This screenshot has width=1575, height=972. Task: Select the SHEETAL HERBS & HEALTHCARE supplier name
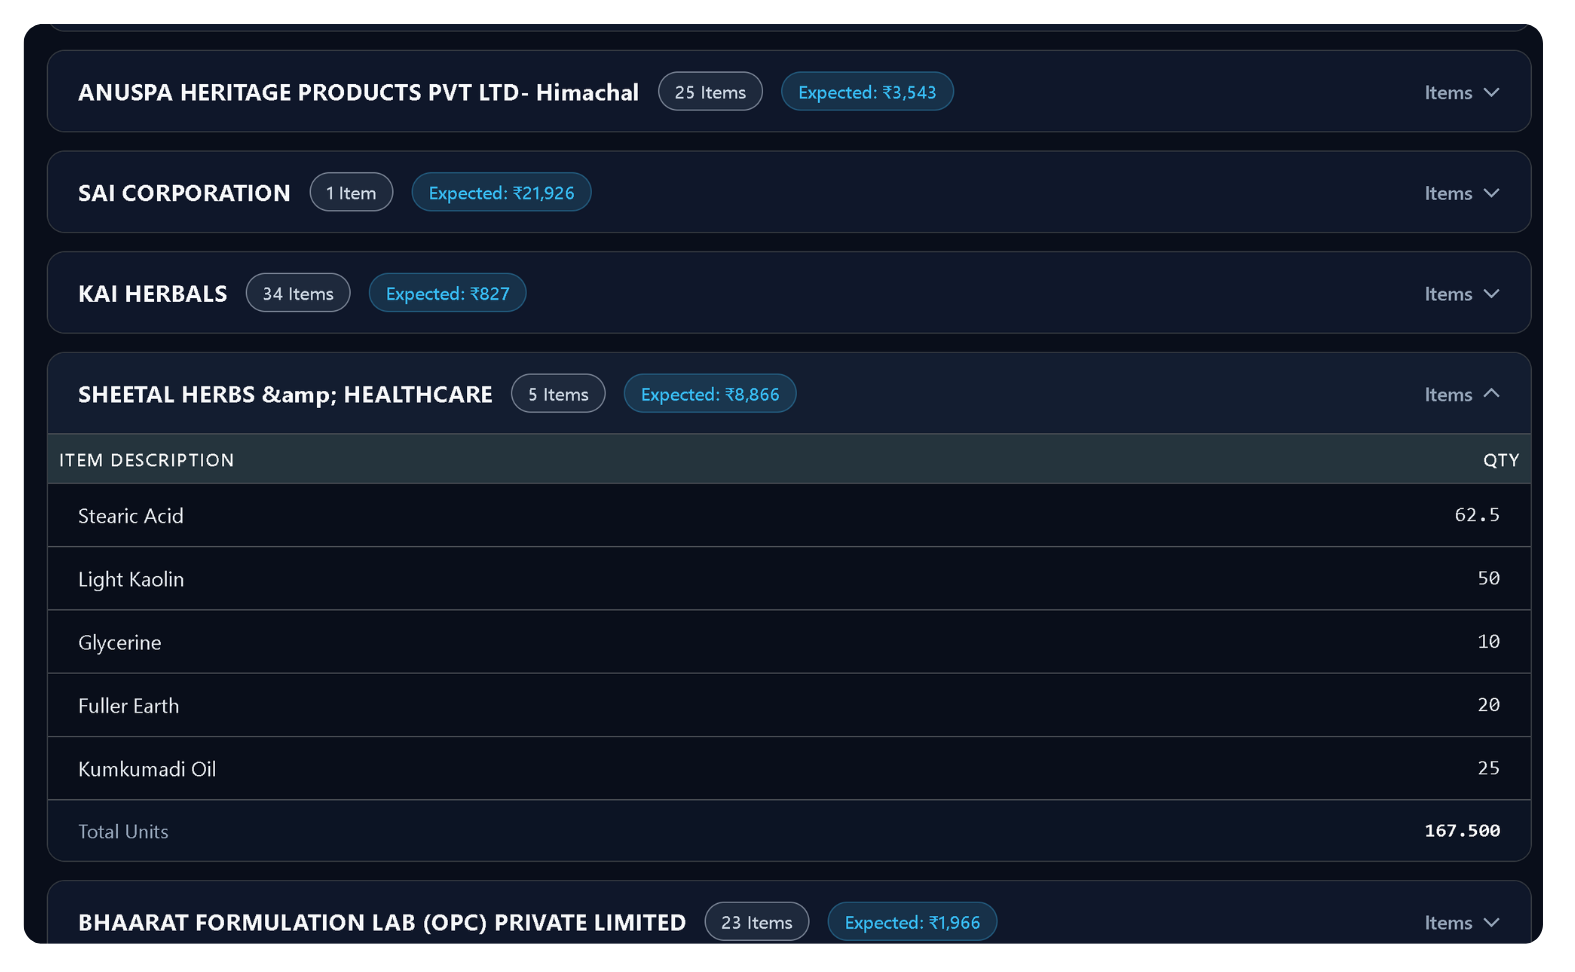click(285, 395)
